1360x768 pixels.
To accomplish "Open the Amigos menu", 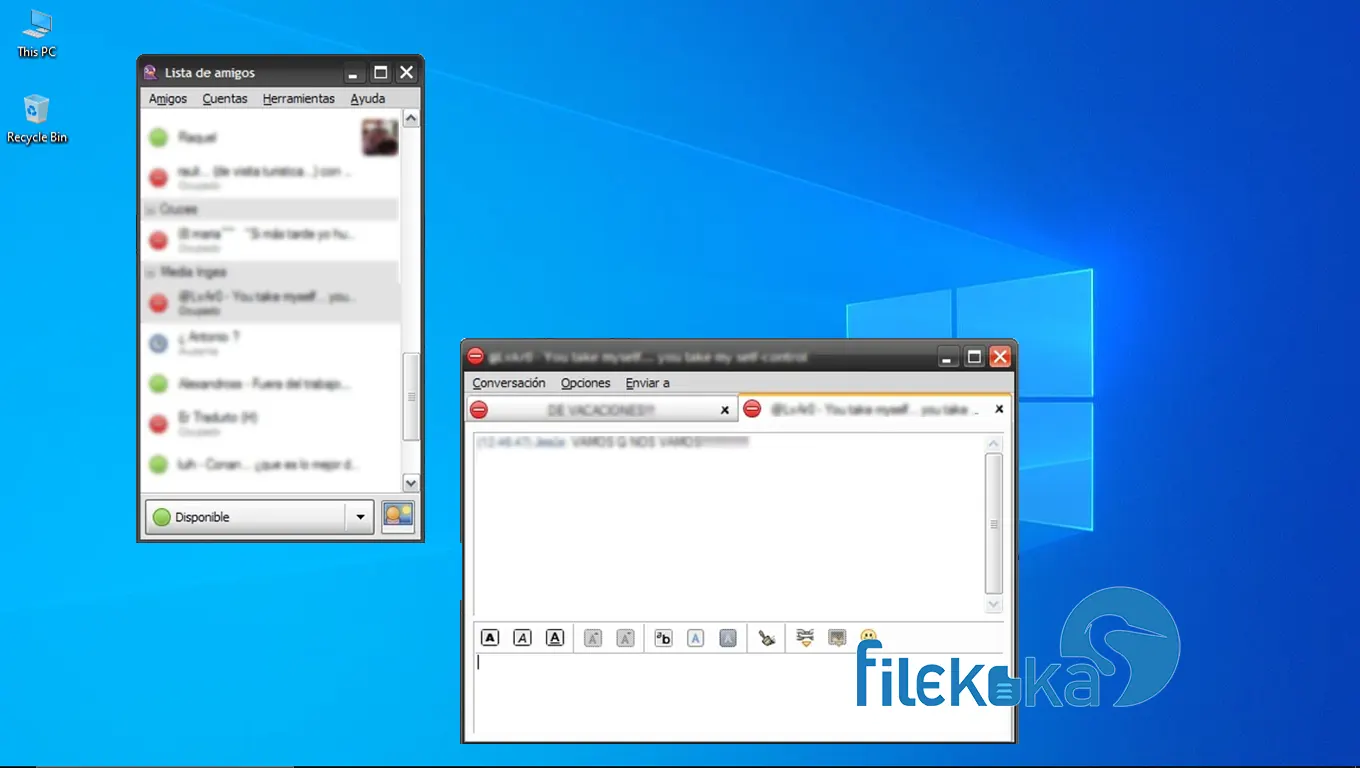I will 168,99.
